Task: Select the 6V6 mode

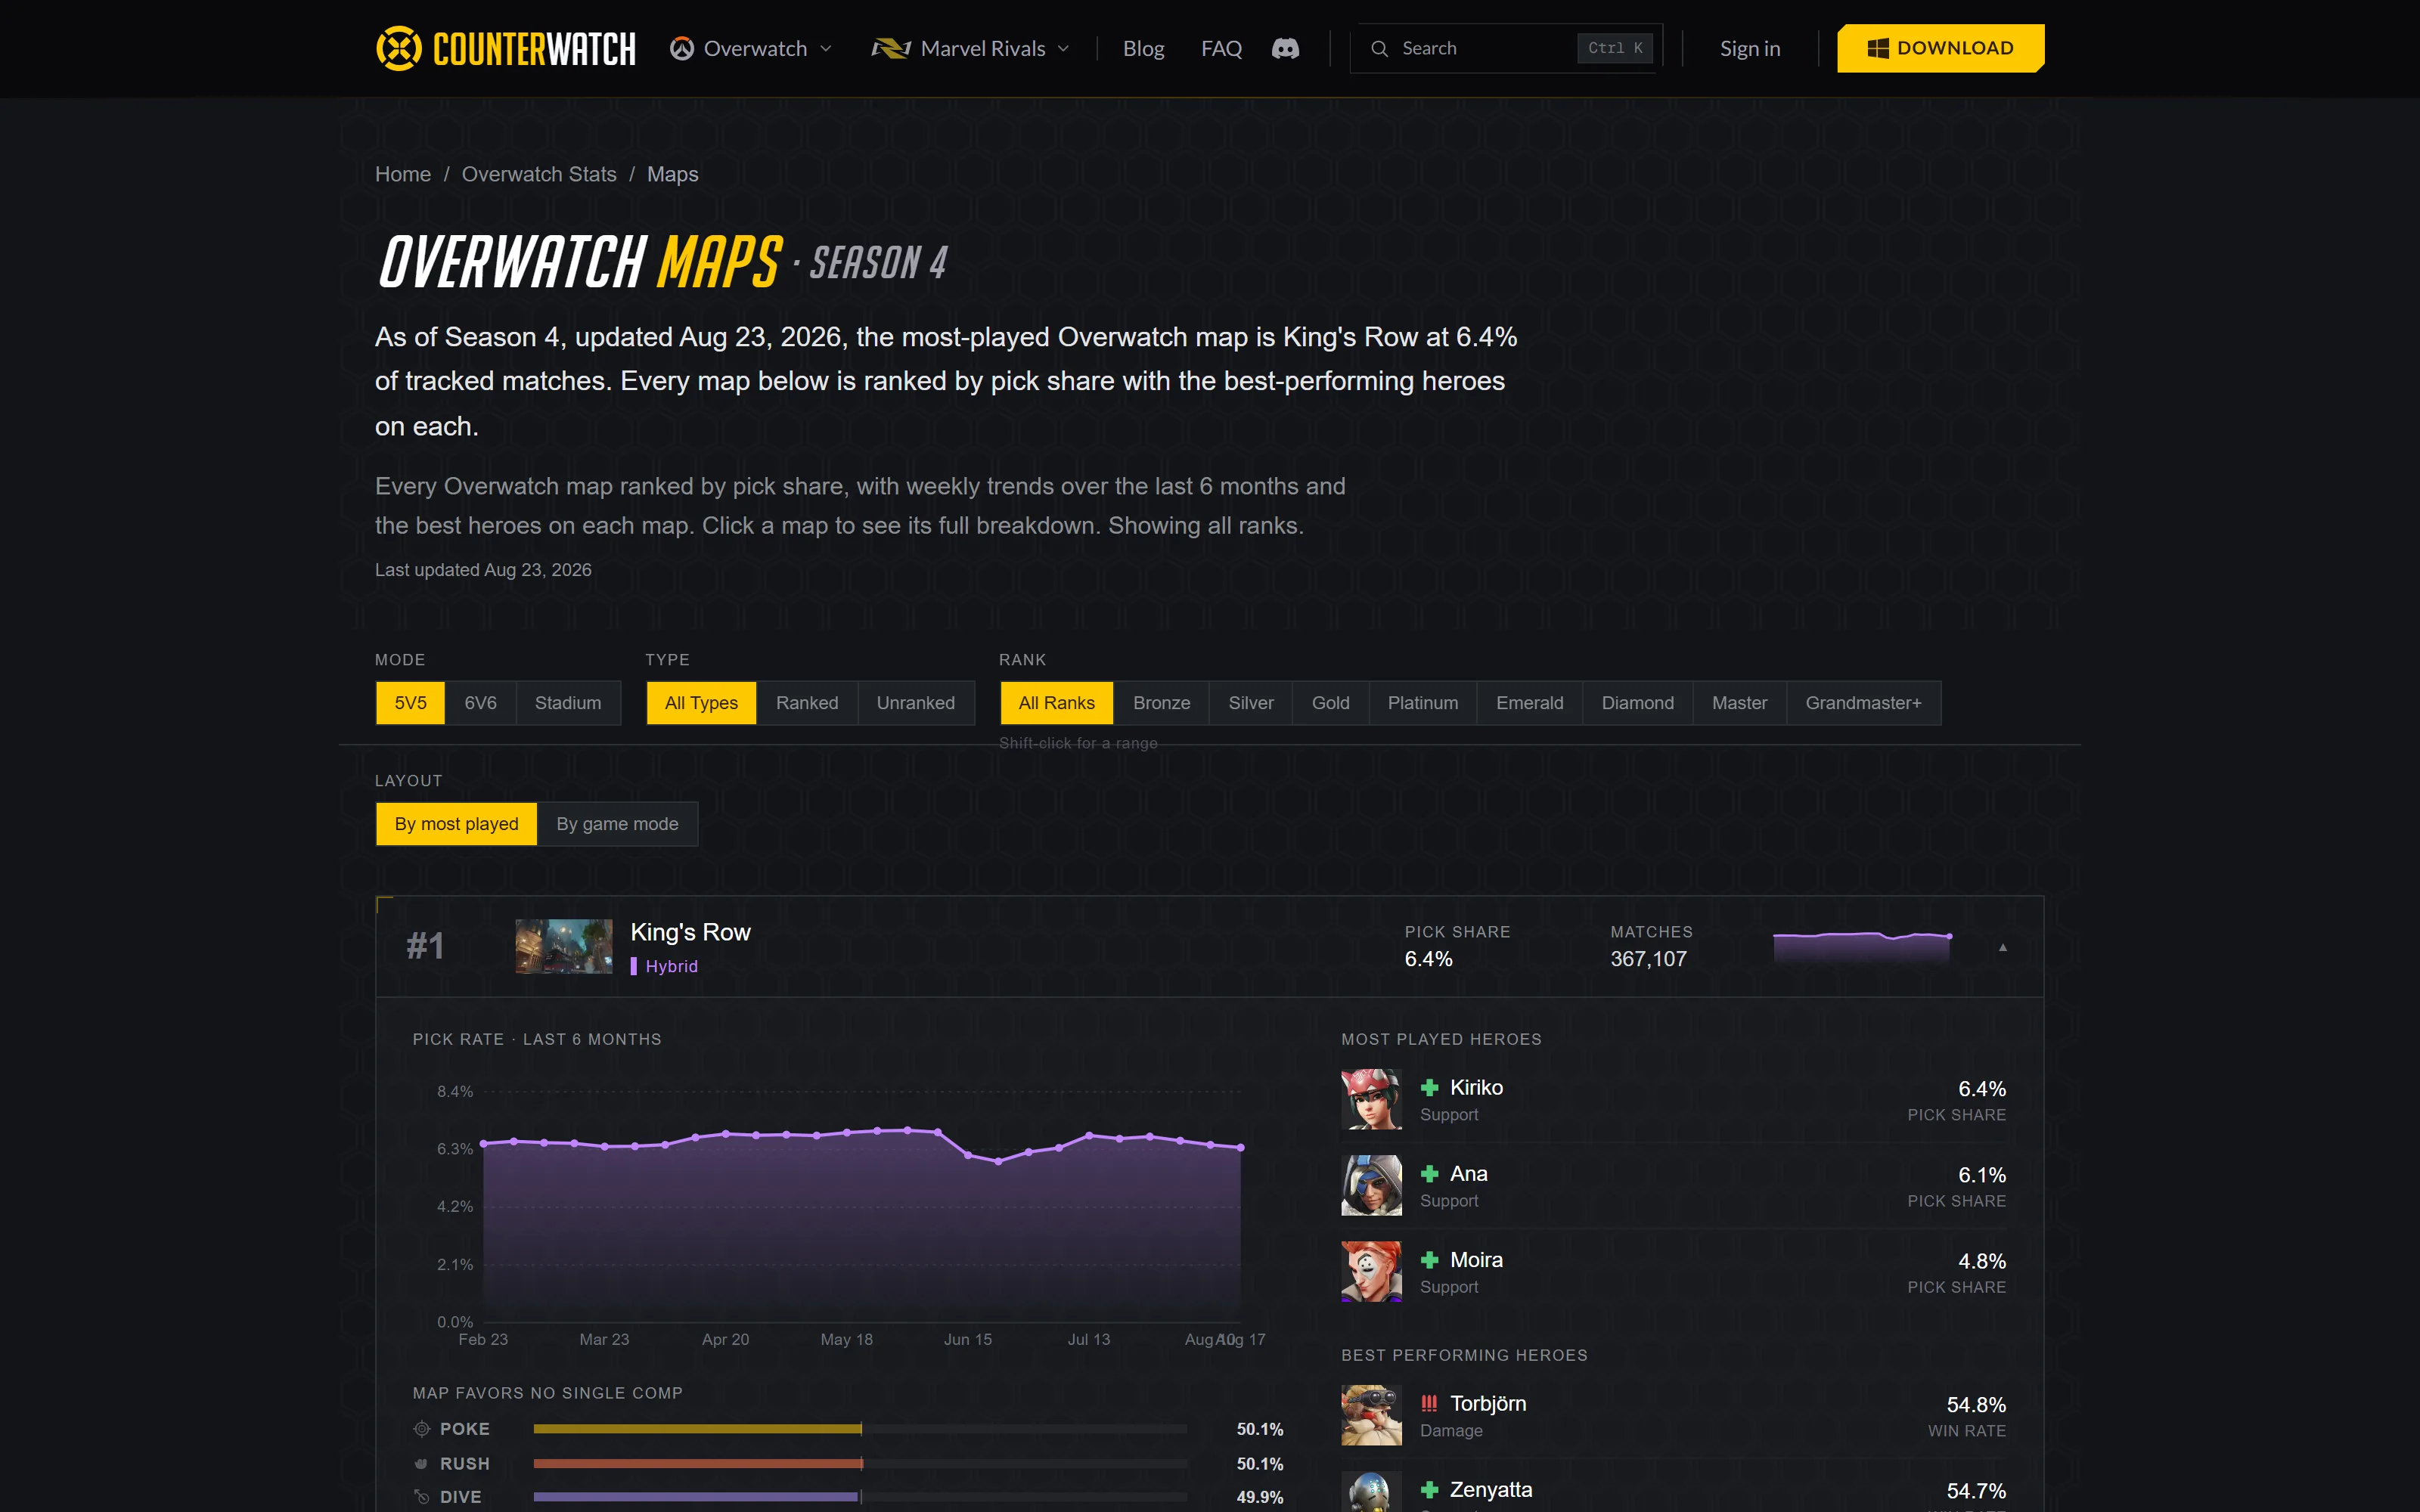Action: click(x=480, y=703)
